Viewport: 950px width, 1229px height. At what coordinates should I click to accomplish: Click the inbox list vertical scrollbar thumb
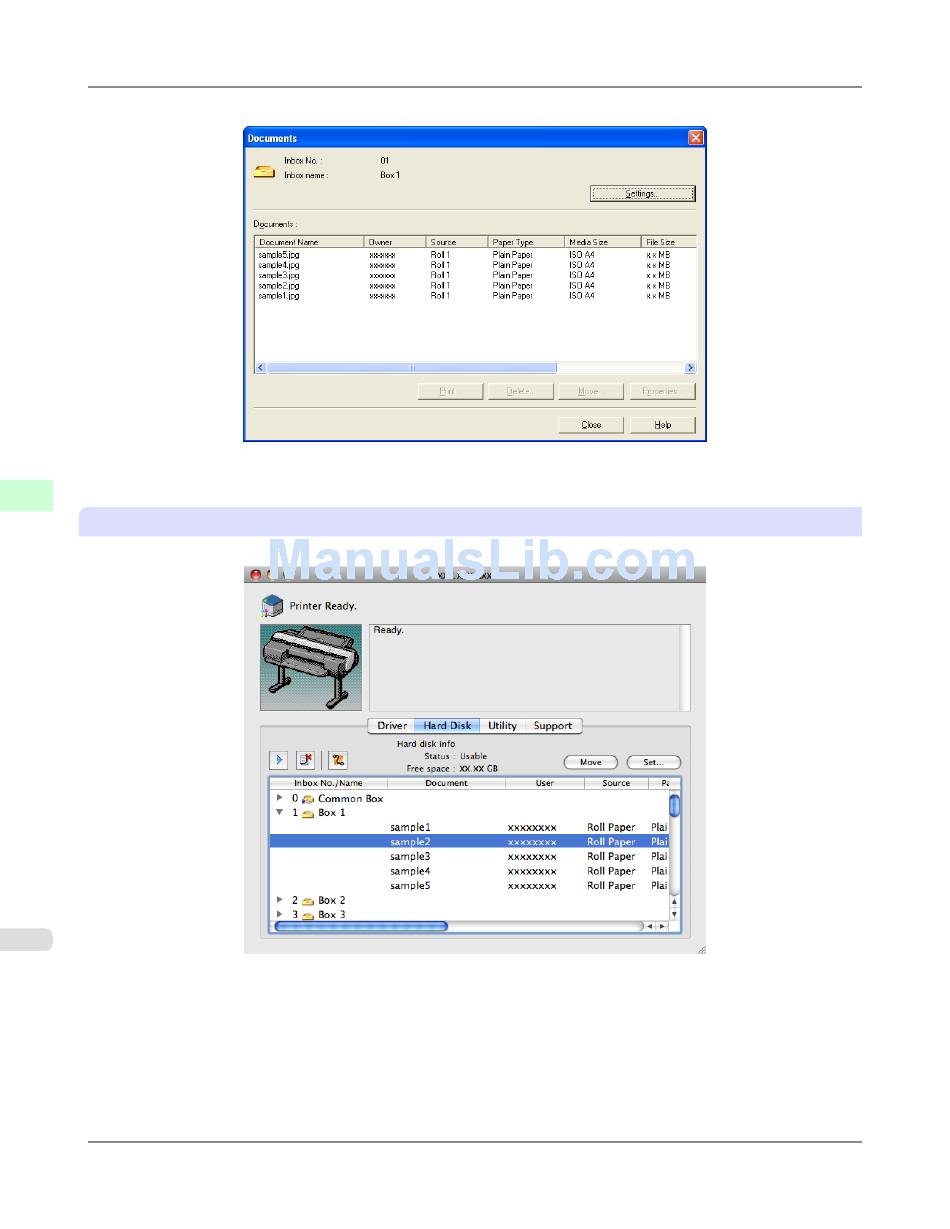(675, 804)
